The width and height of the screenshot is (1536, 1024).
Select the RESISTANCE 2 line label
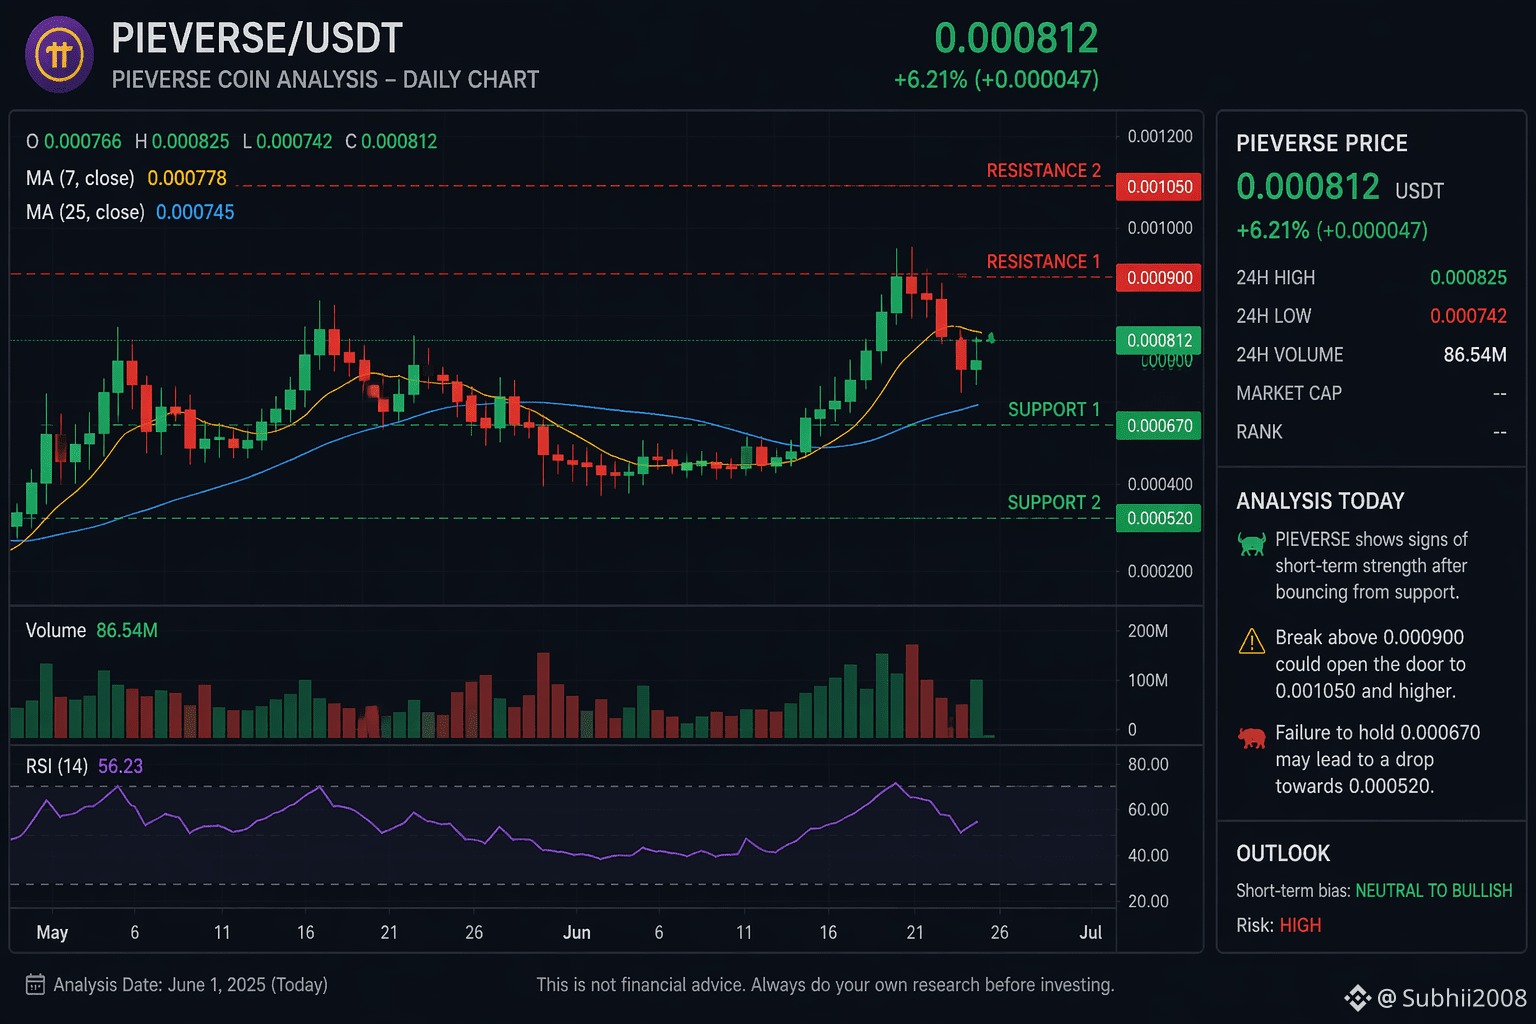click(x=1043, y=171)
